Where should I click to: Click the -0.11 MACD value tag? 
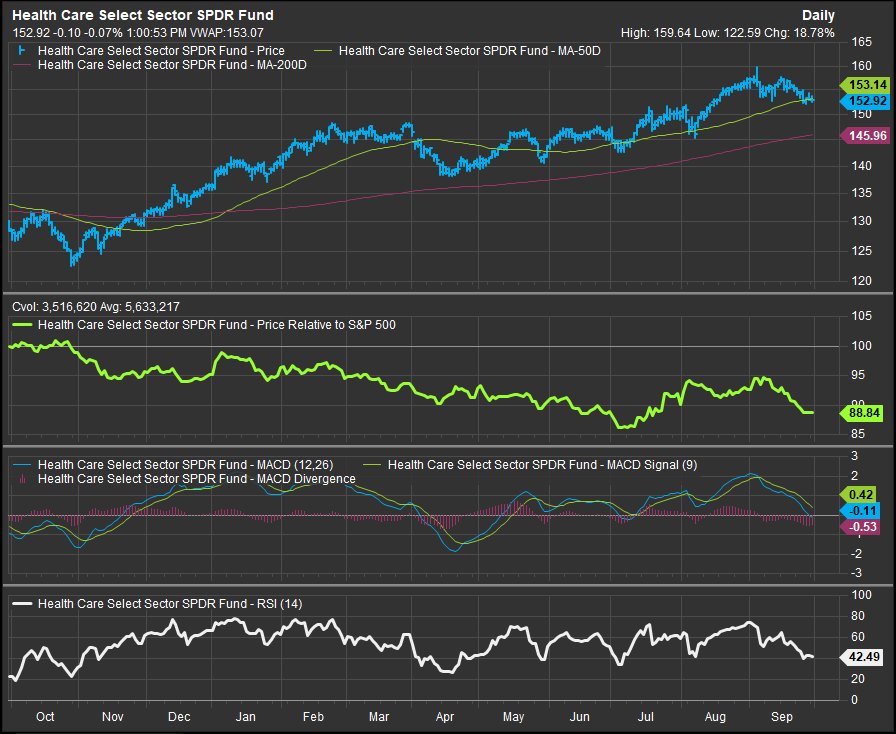click(860, 511)
